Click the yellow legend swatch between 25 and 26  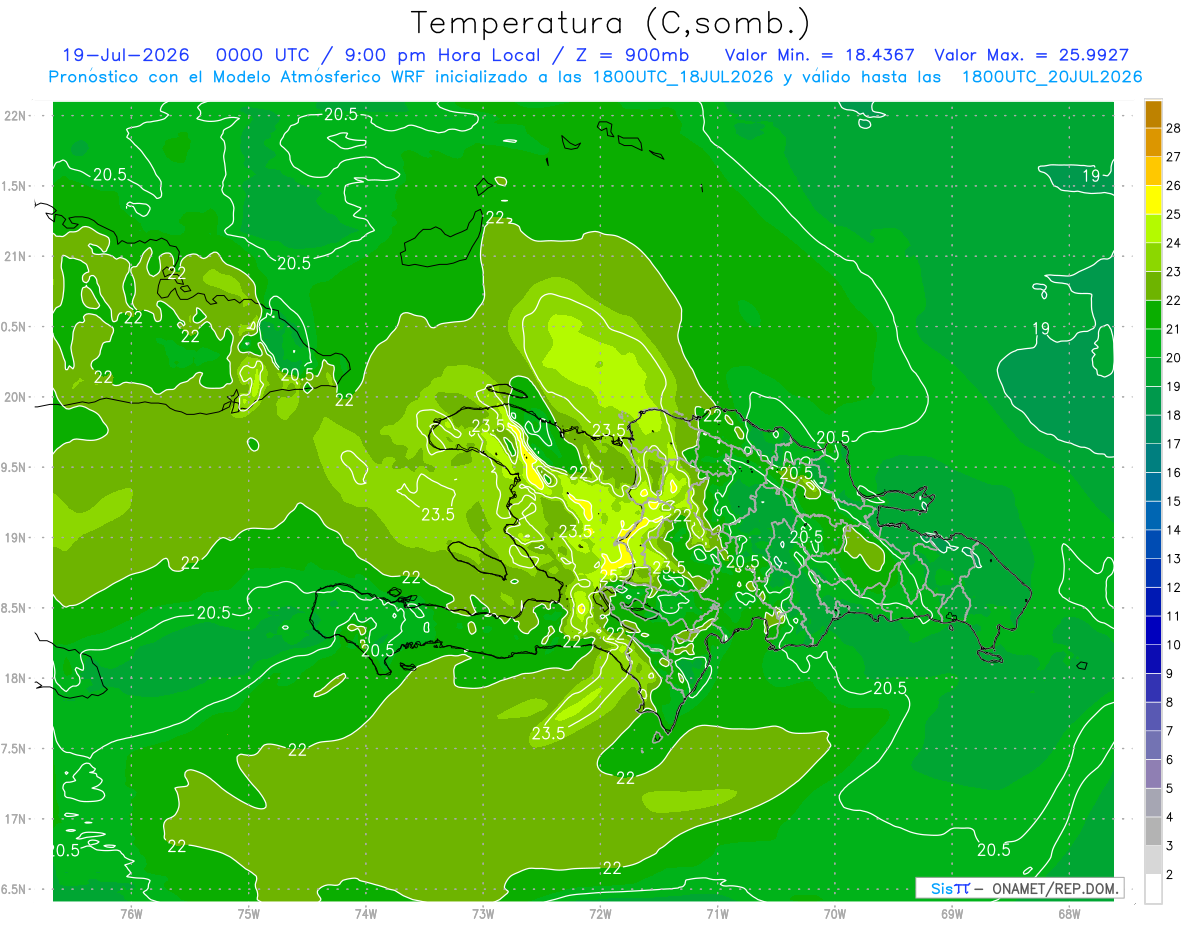1153,199
